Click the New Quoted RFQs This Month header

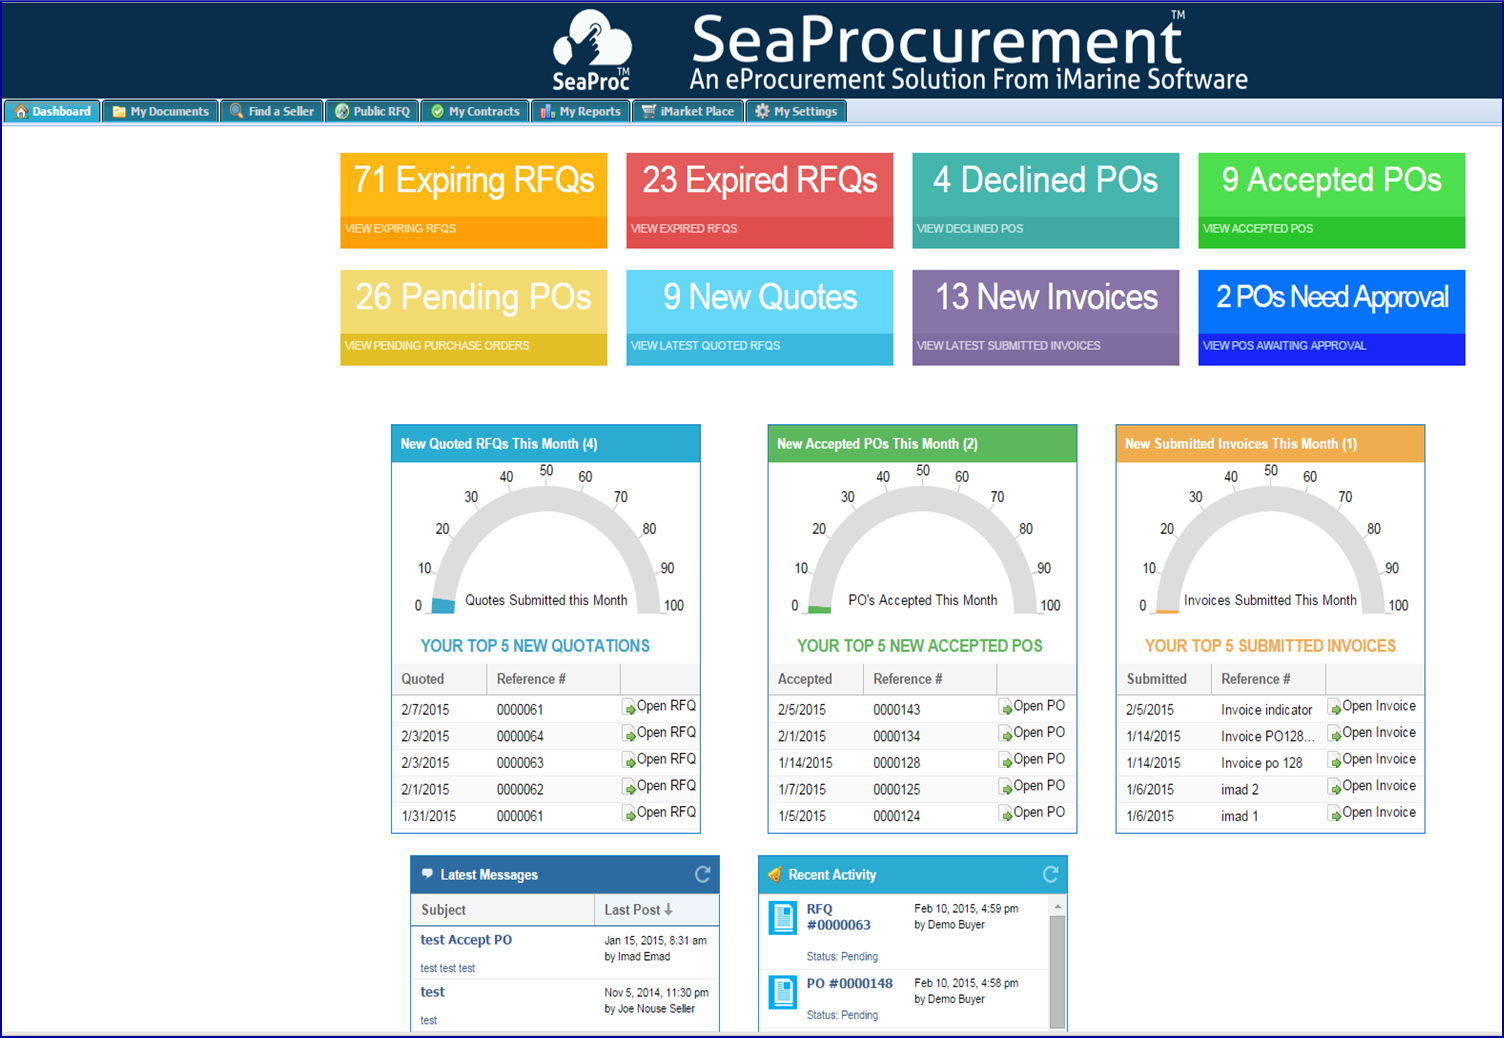[x=546, y=444]
